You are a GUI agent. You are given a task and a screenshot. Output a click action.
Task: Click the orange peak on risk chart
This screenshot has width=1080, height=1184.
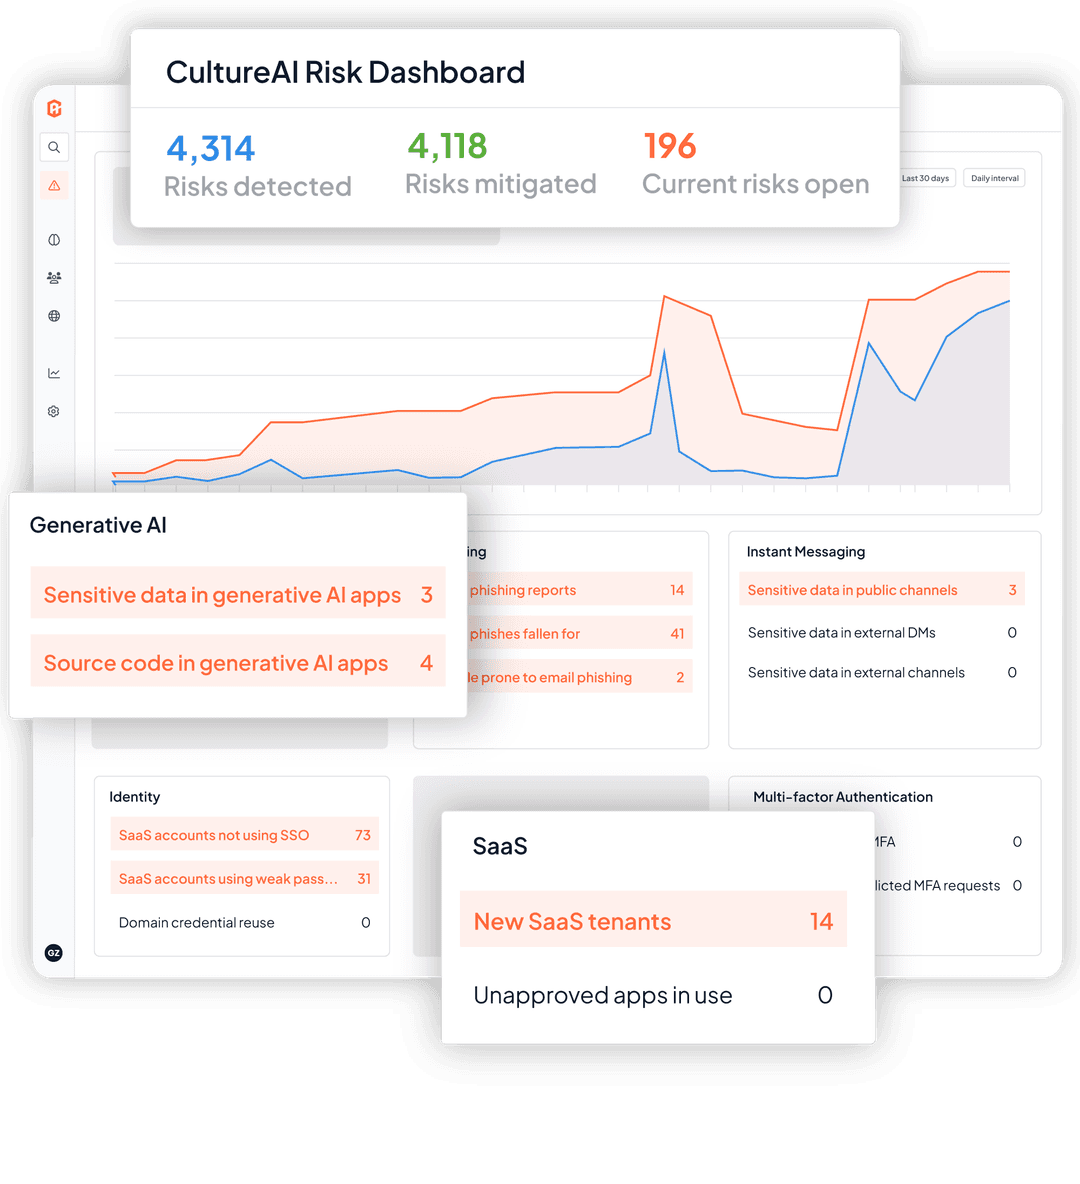point(665,297)
